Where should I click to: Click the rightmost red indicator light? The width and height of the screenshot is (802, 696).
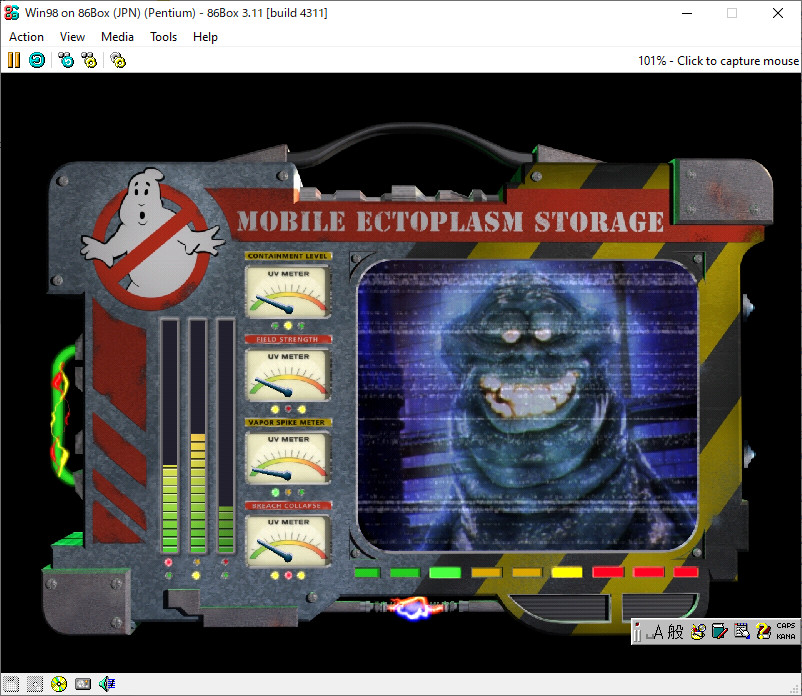click(x=686, y=572)
